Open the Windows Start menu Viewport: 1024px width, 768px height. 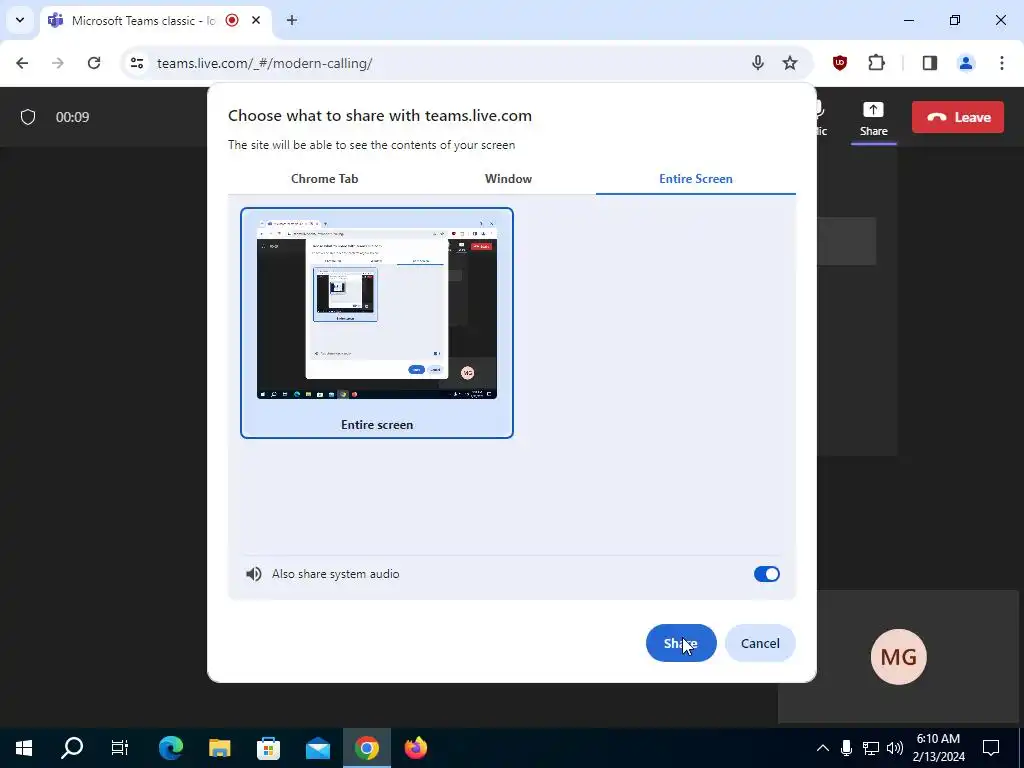pos(24,748)
